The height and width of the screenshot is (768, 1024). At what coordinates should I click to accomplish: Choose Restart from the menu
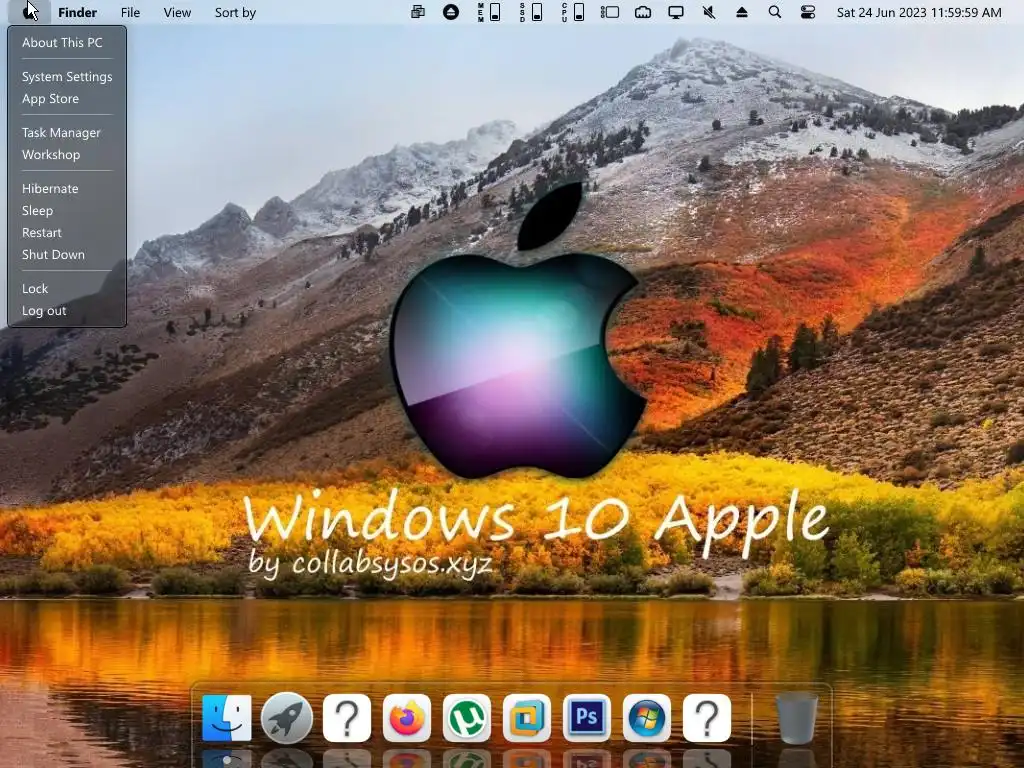(41, 232)
